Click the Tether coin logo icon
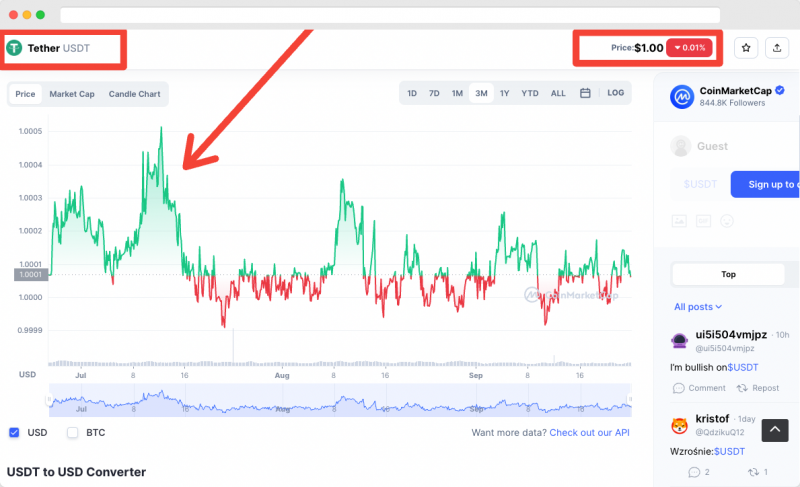Image resolution: width=800 pixels, height=487 pixels. coord(14,48)
